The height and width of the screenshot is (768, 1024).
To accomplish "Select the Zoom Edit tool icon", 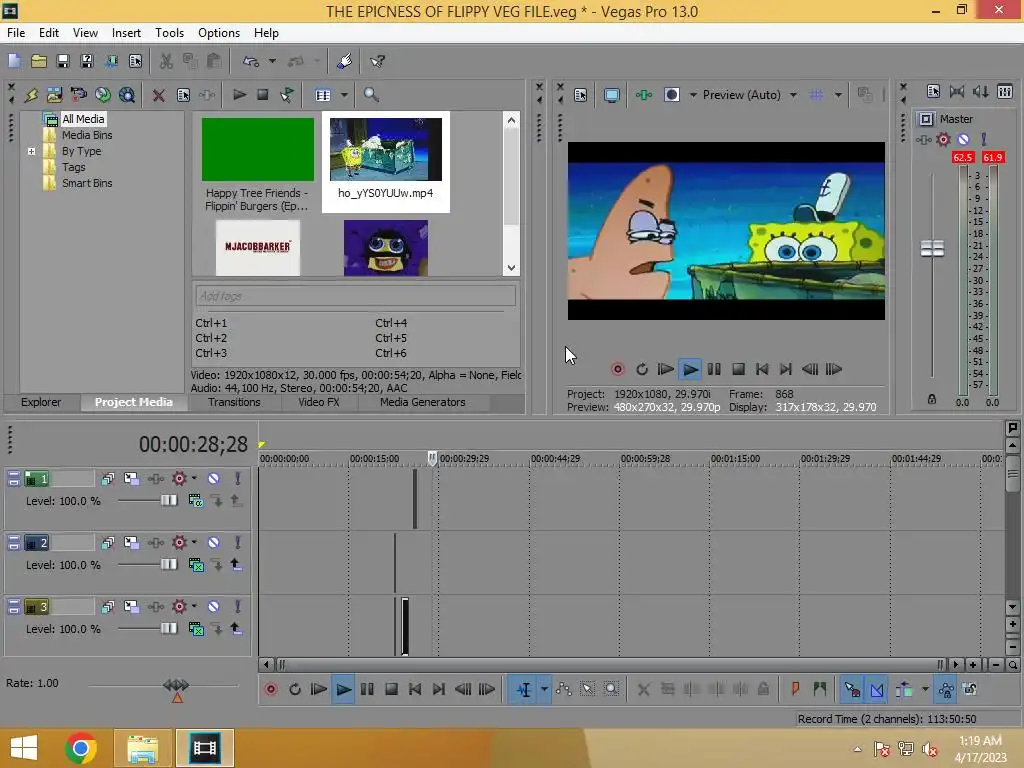I will (611, 689).
